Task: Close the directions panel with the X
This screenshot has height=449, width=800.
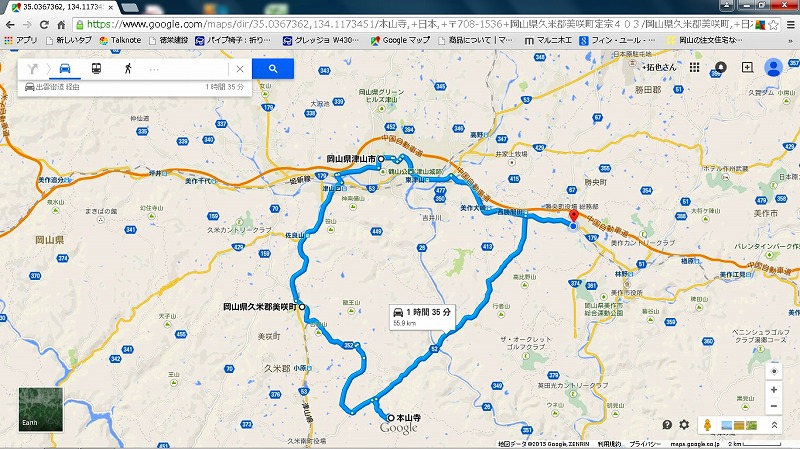Action: click(240, 69)
